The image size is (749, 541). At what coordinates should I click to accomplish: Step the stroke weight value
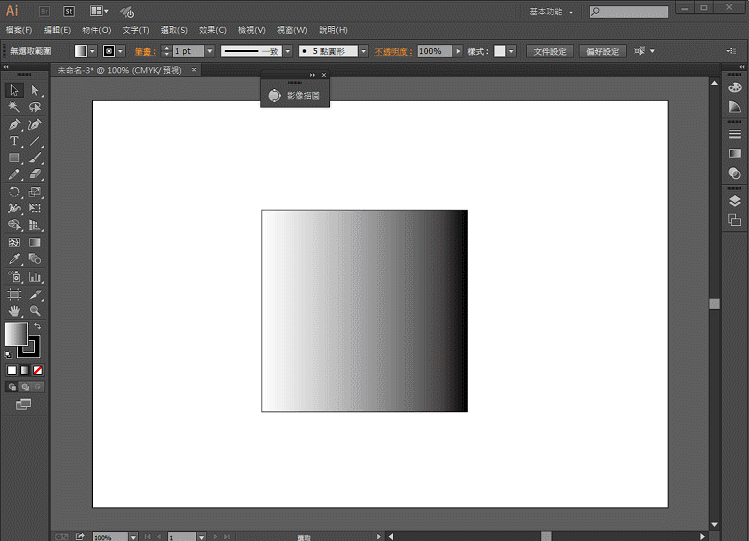click(166, 51)
